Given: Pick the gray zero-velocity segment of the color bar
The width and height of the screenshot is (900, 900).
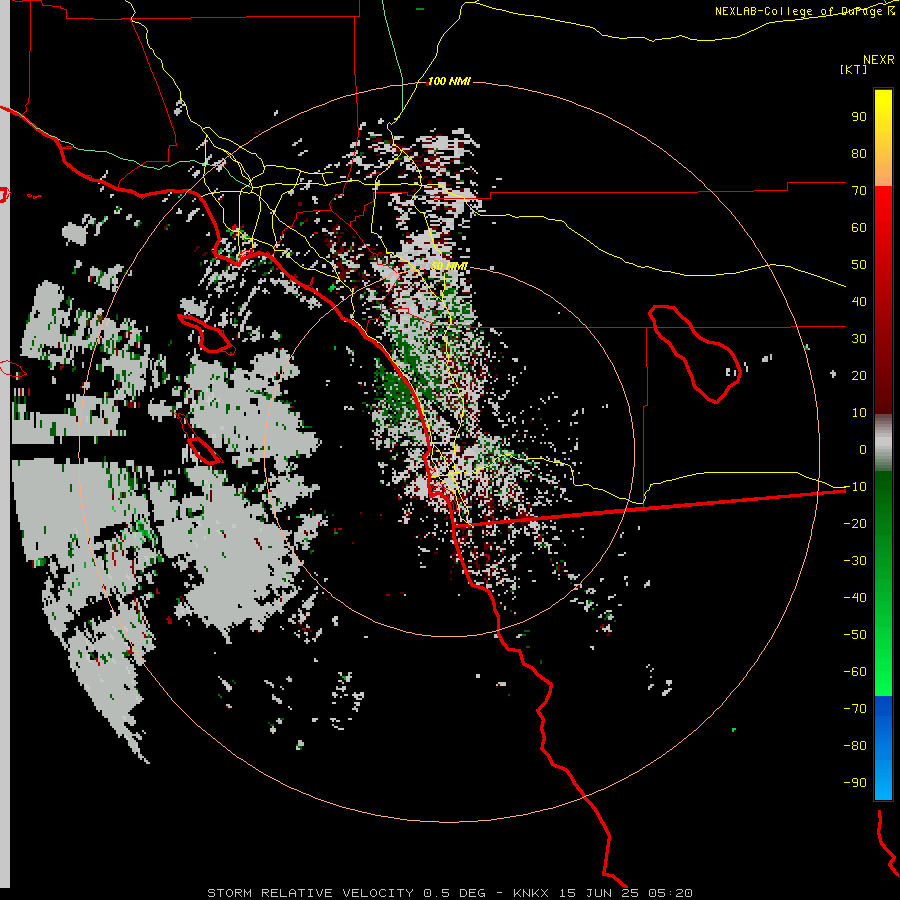Looking at the screenshot, I should 883,443.
